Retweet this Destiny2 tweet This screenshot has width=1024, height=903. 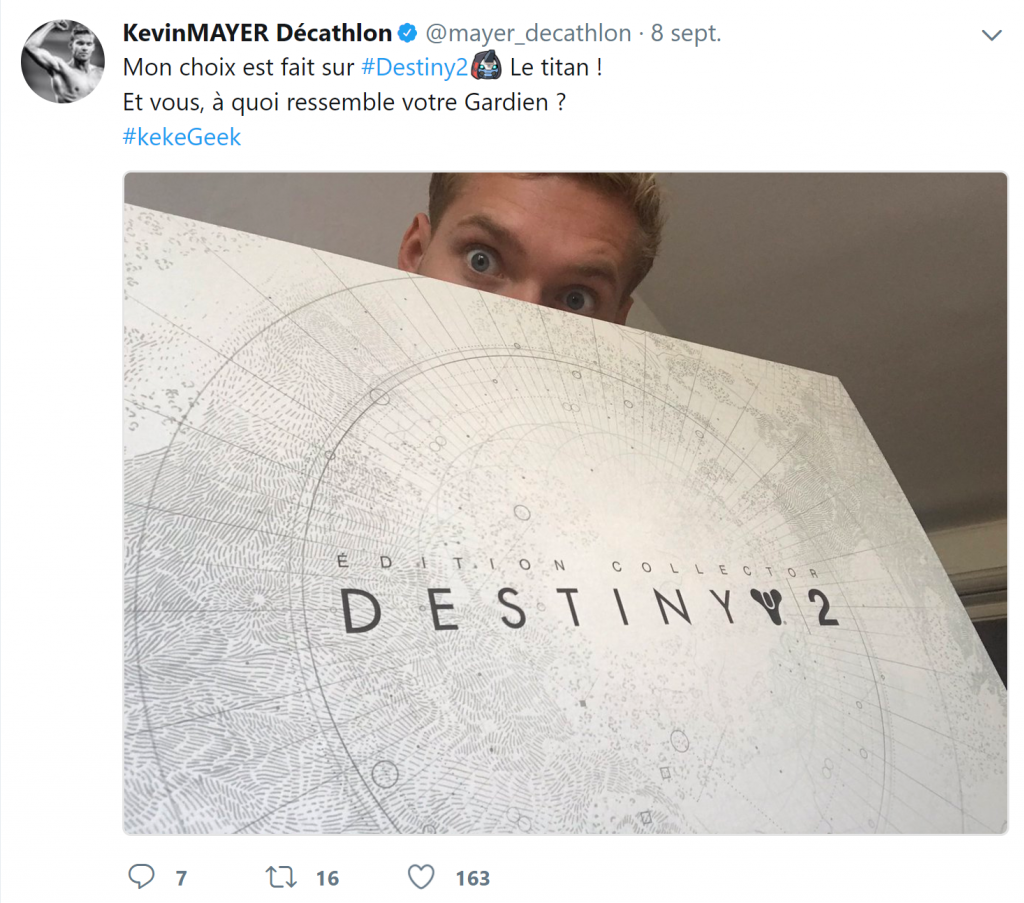tap(281, 877)
